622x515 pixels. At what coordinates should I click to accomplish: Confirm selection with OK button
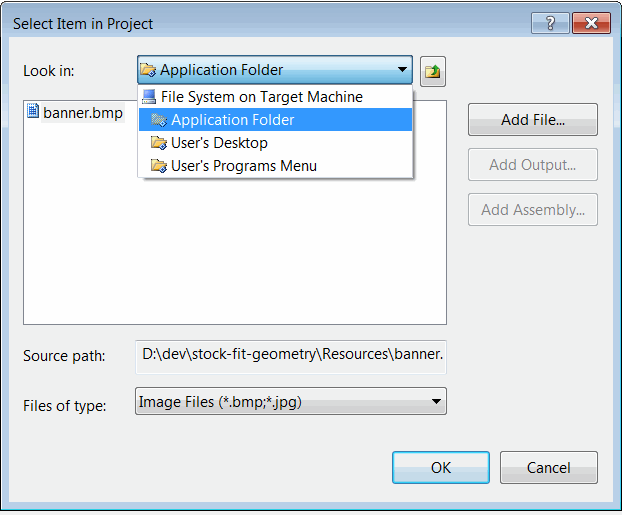(441, 467)
